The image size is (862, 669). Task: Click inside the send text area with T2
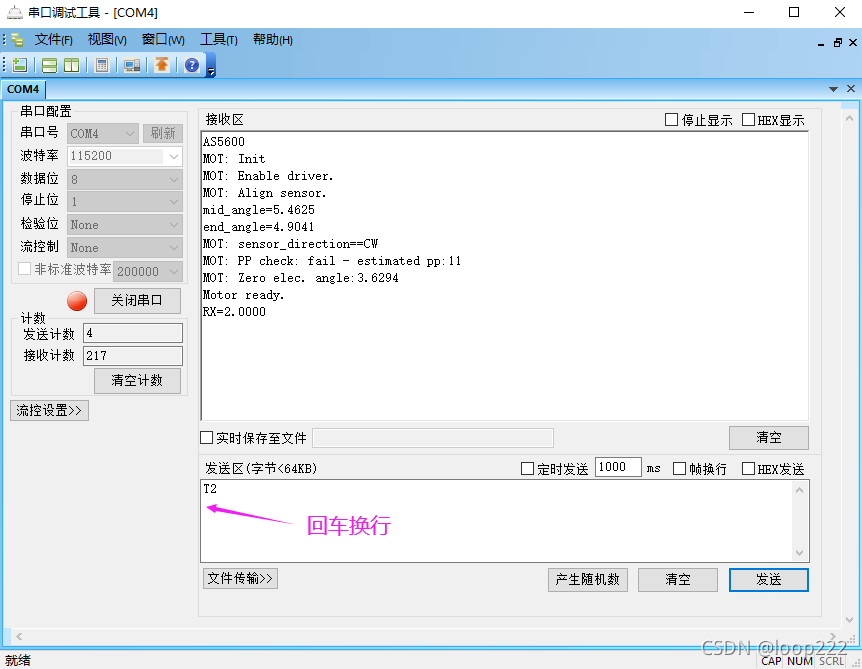(x=498, y=521)
